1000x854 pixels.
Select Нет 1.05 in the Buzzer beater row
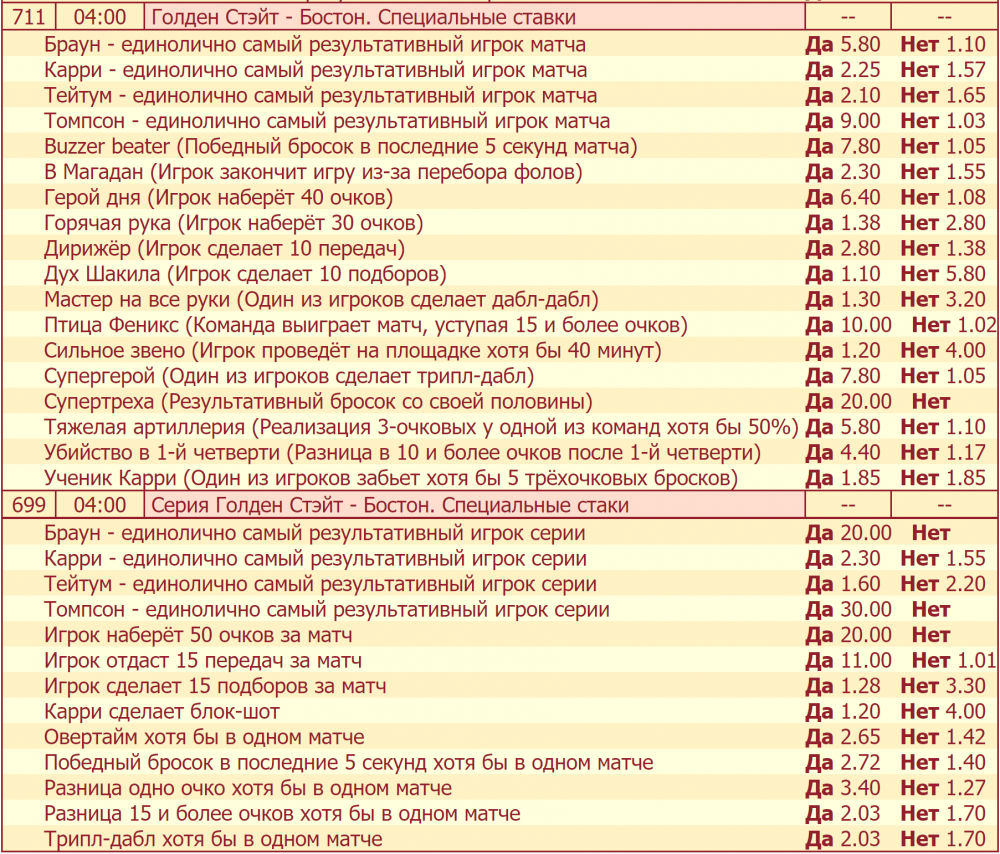[943, 147]
